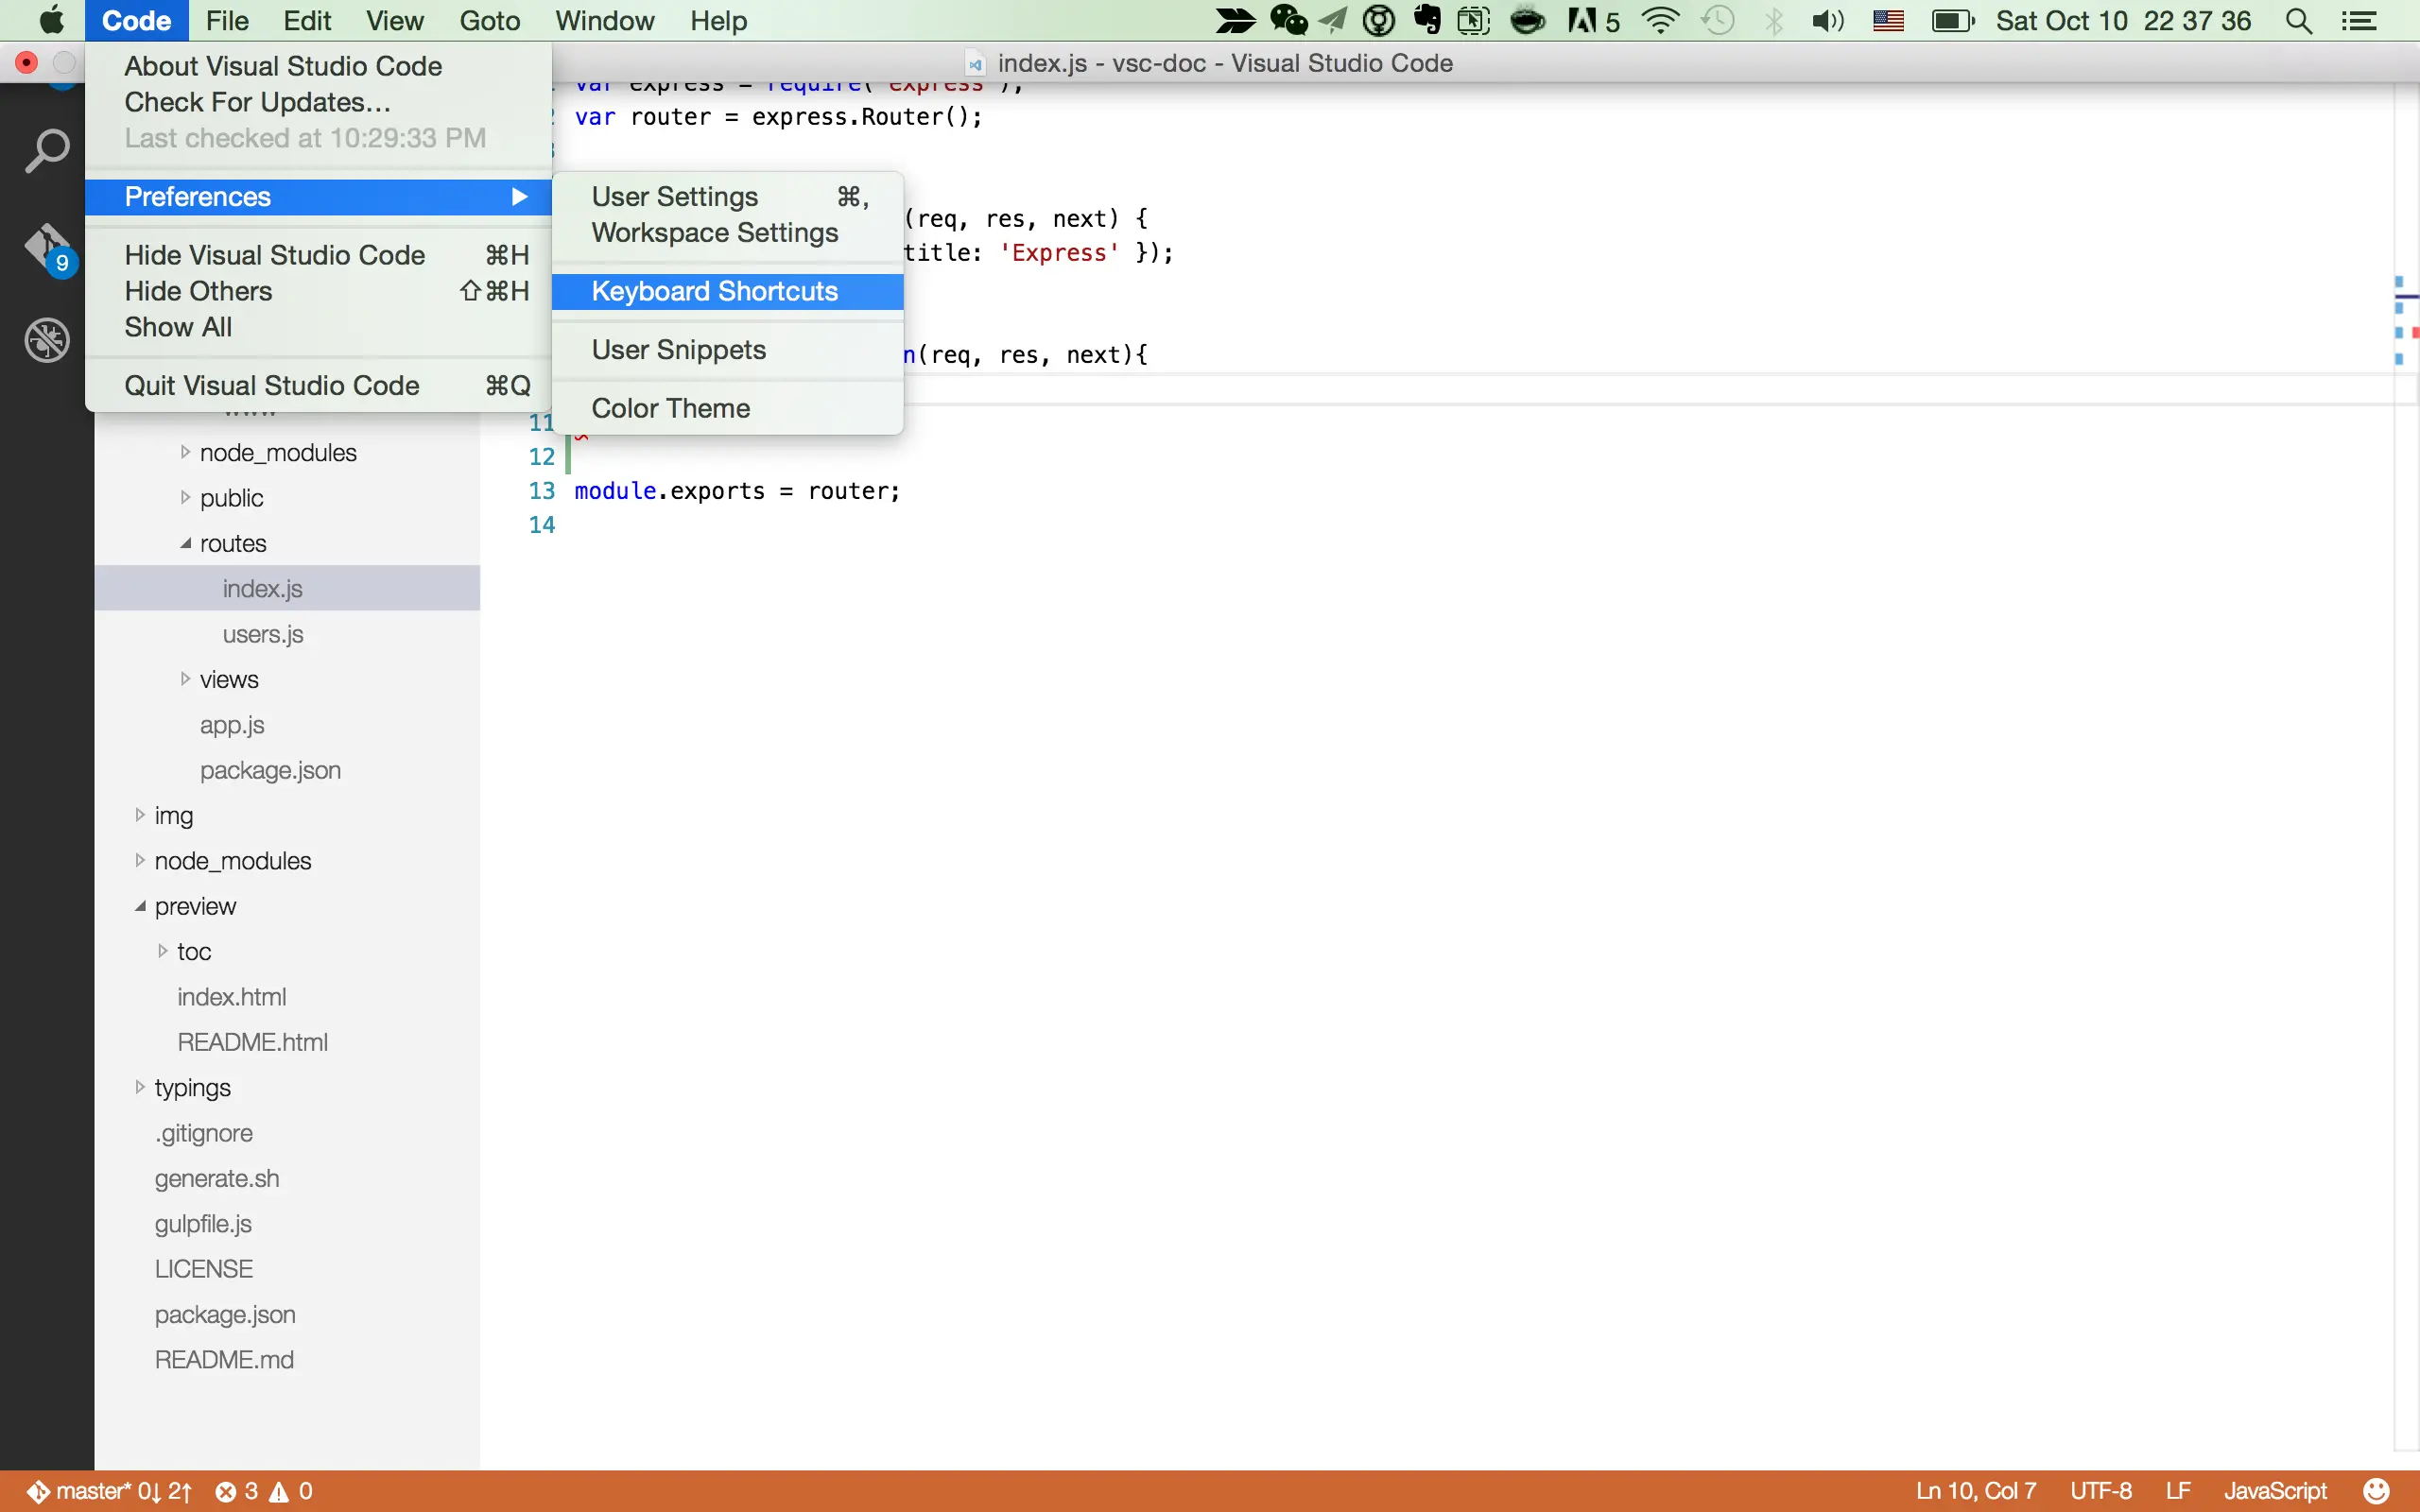2420x1512 pixels.
Task: Open Spotlight search in the menu bar
Action: point(2298,21)
